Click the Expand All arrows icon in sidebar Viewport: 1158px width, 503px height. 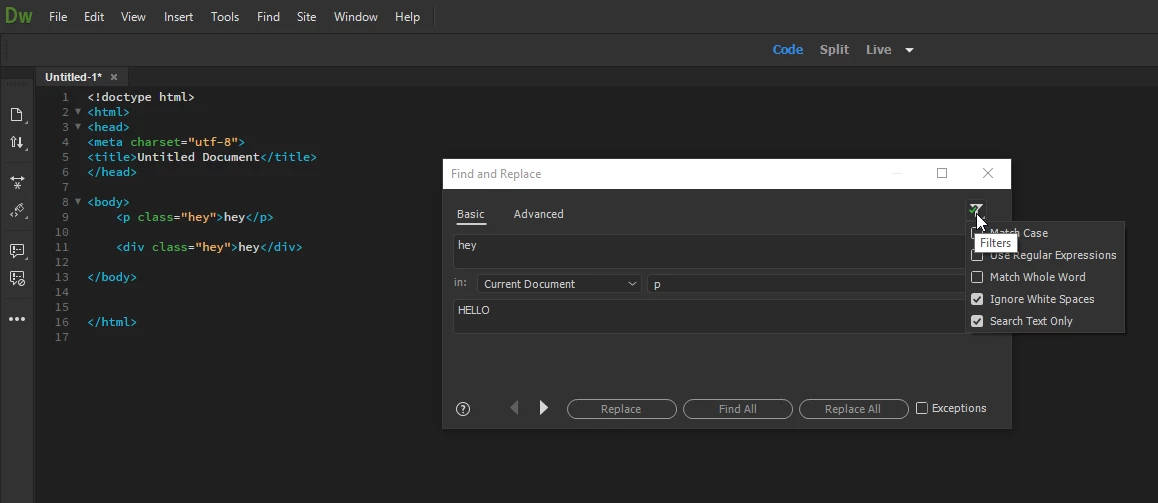tap(16, 182)
